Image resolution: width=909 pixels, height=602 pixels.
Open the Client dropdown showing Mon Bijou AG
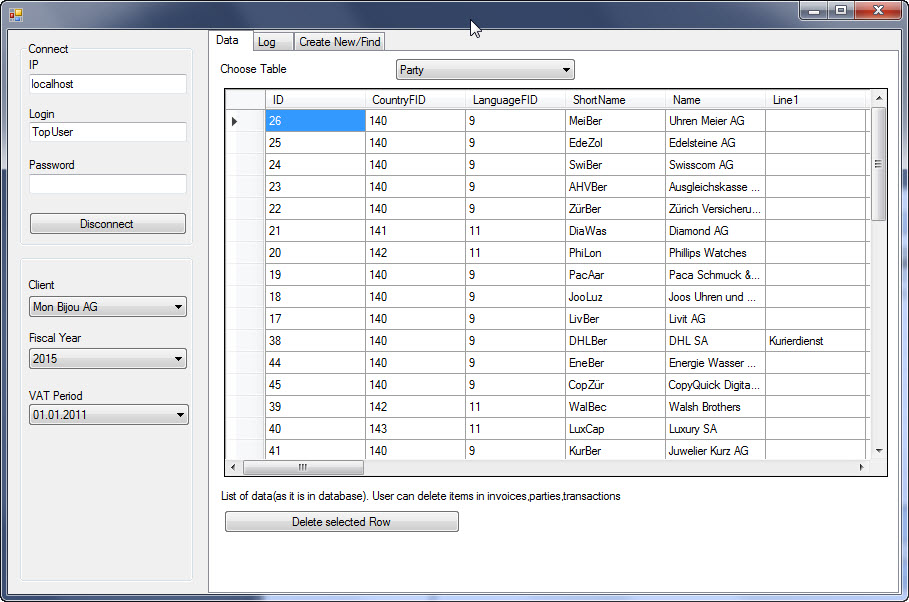(x=108, y=307)
